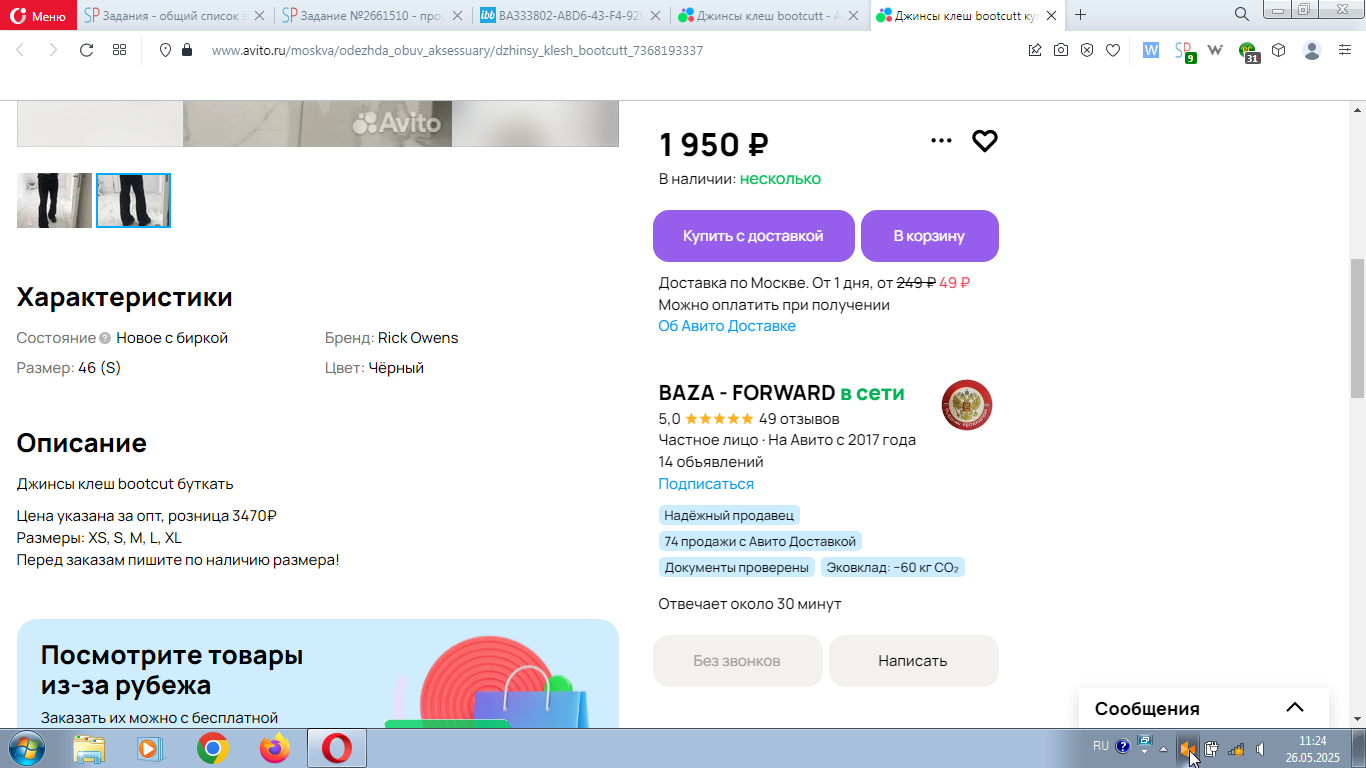Open Google Chrome from taskbar
The image size is (1366, 768).
coord(212,748)
